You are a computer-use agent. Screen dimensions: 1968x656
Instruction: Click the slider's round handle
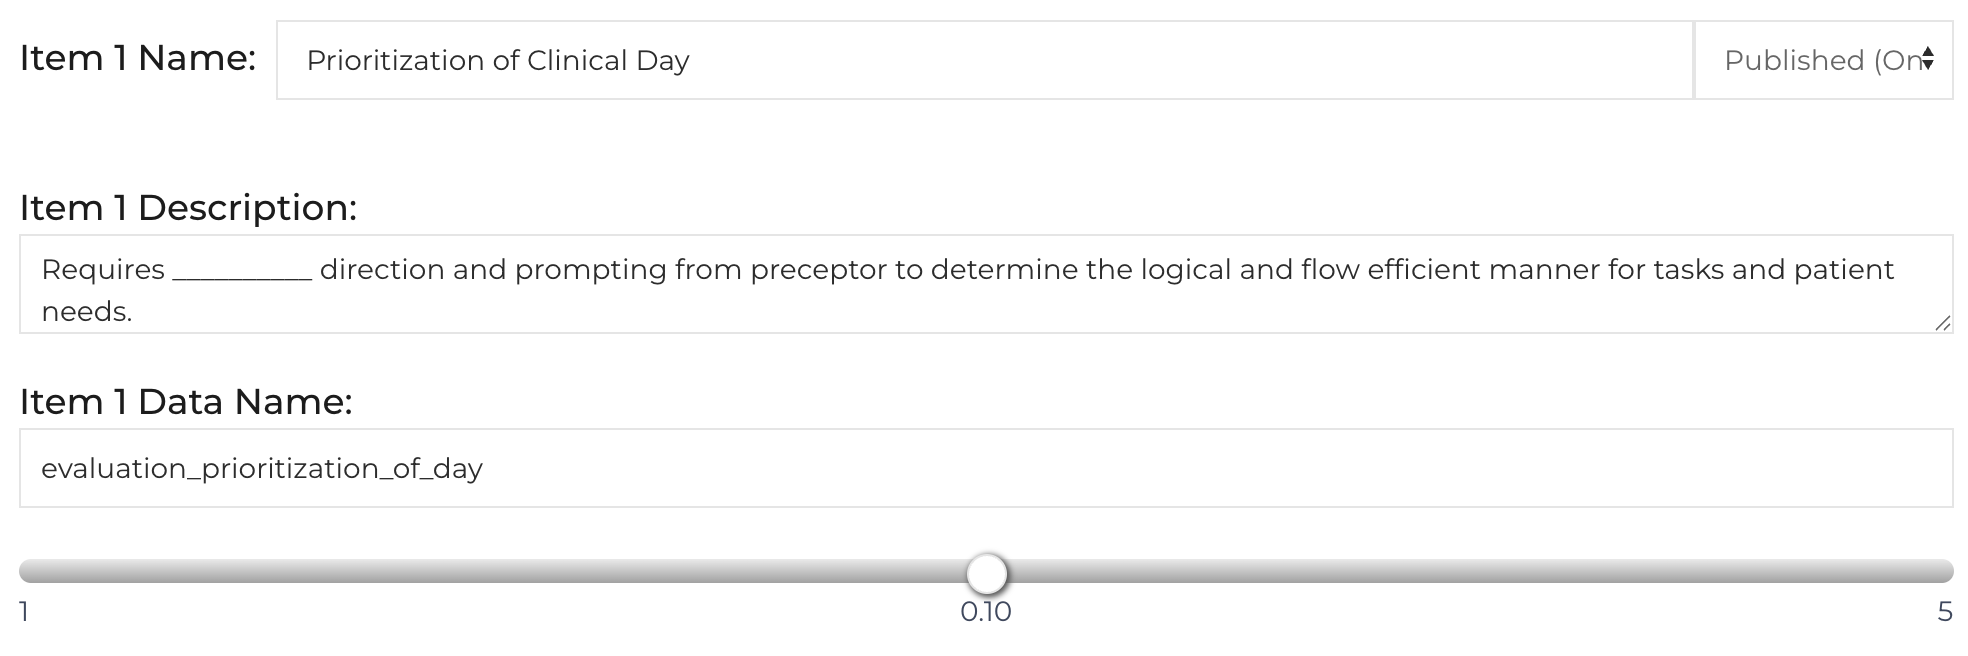pyautogui.click(x=987, y=573)
